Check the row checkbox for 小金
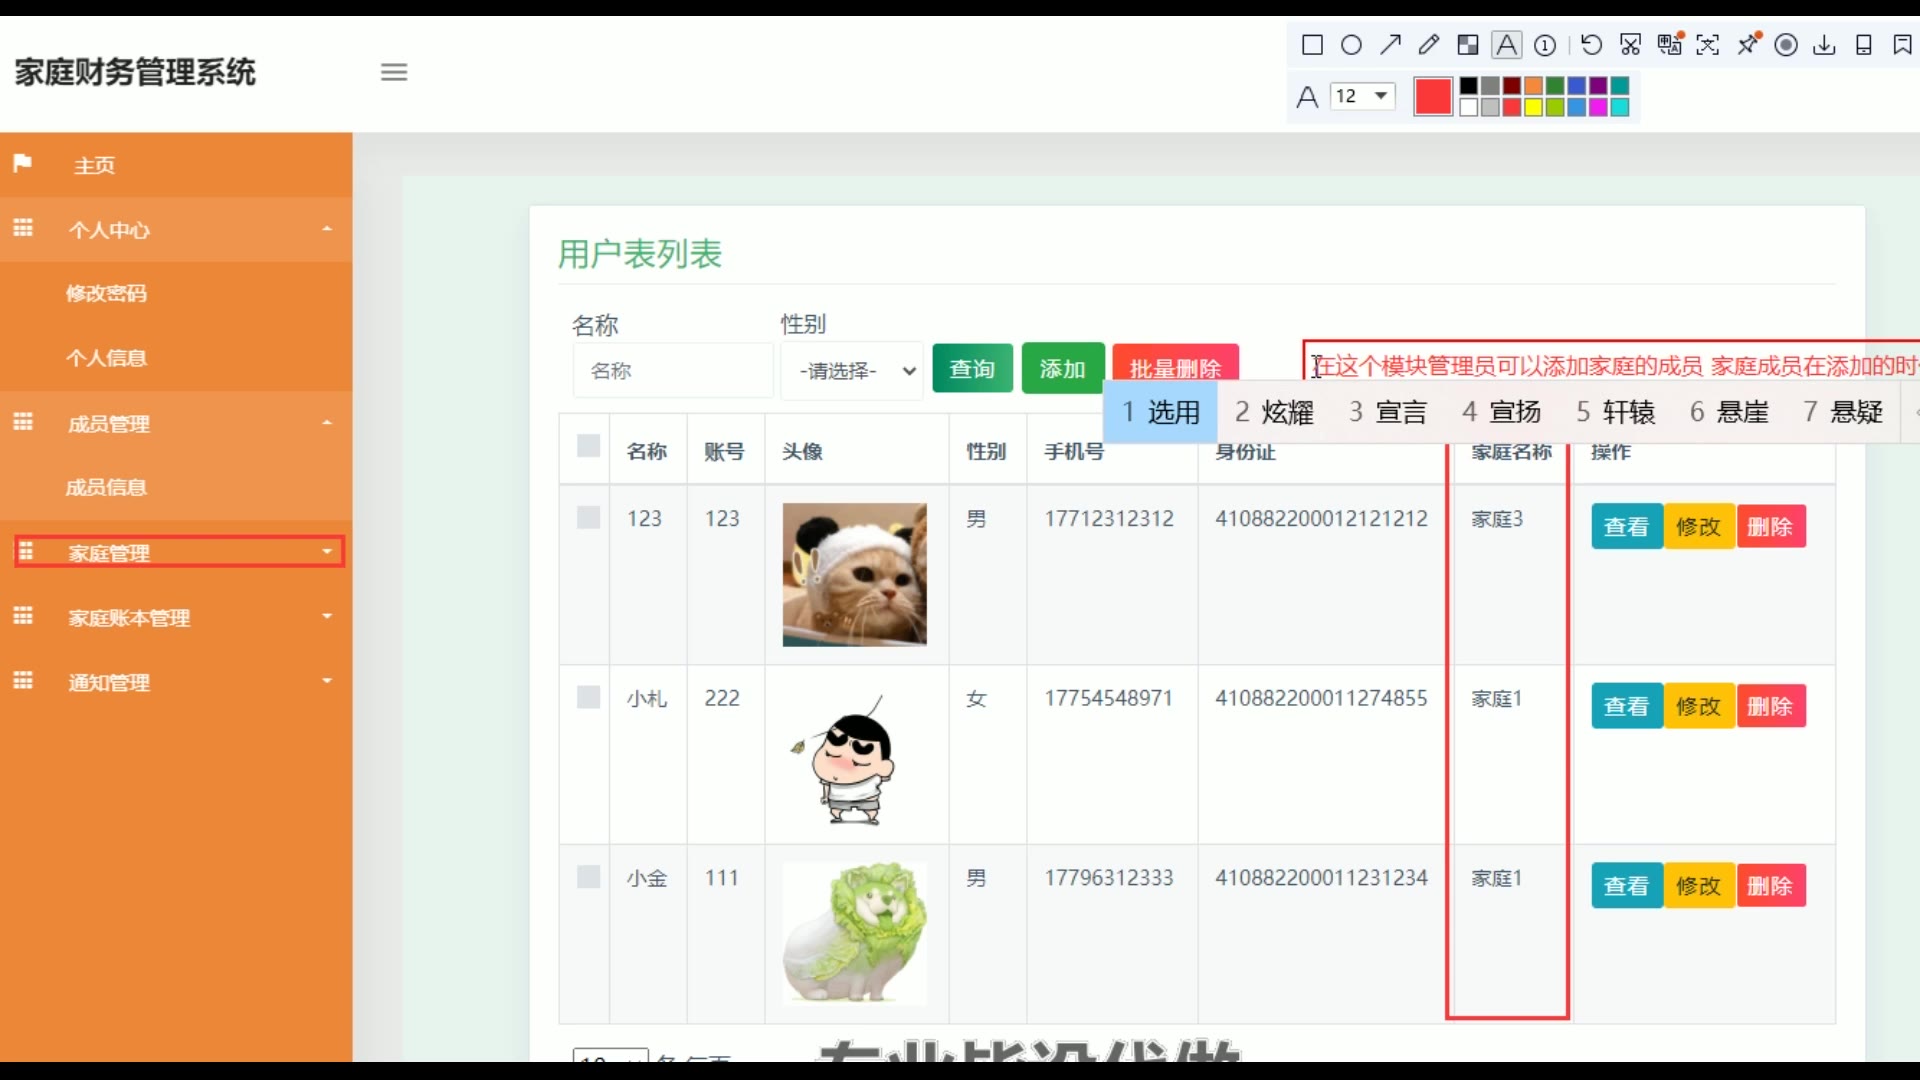This screenshot has width=1920, height=1080. [x=589, y=877]
